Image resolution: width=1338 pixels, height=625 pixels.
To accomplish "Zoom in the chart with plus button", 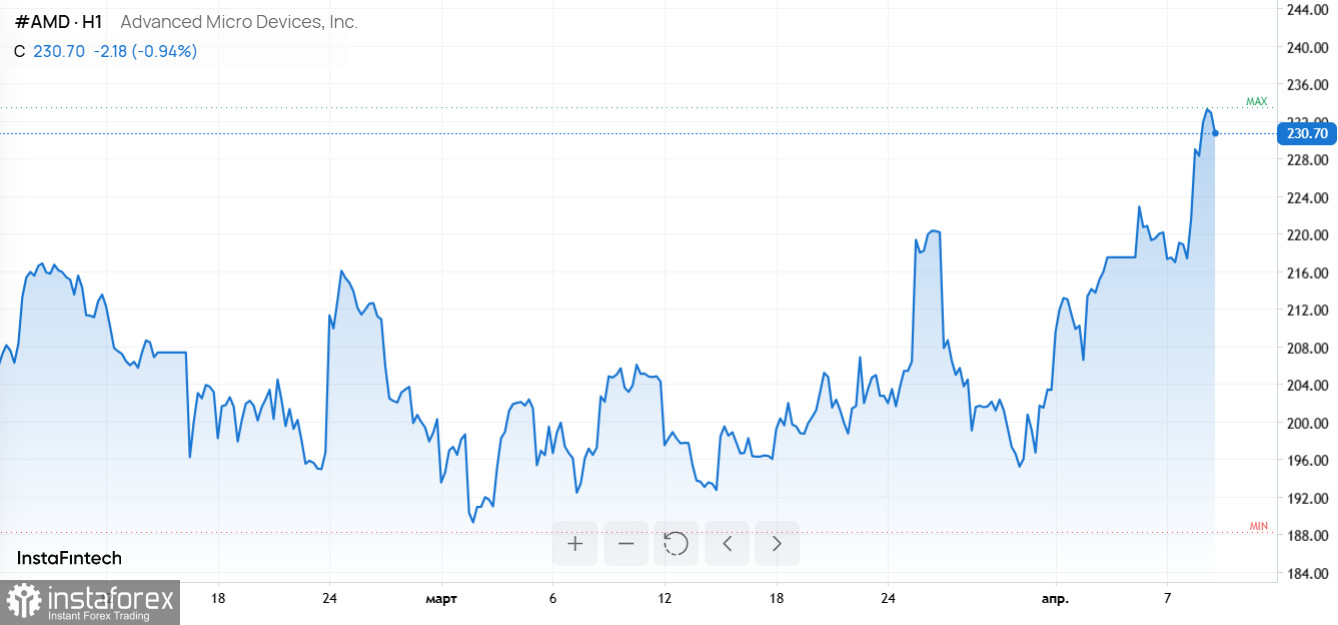I will pyautogui.click(x=575, y=544).
